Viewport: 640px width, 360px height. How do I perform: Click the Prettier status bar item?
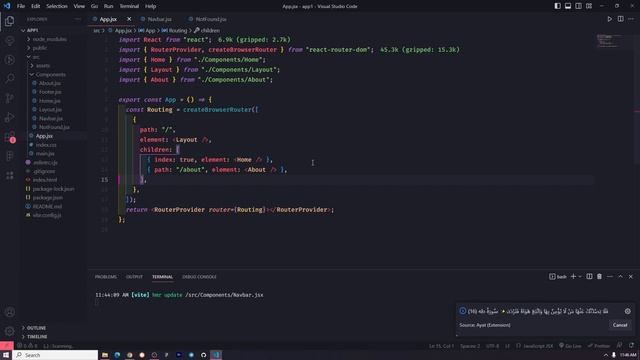(599, 346)
